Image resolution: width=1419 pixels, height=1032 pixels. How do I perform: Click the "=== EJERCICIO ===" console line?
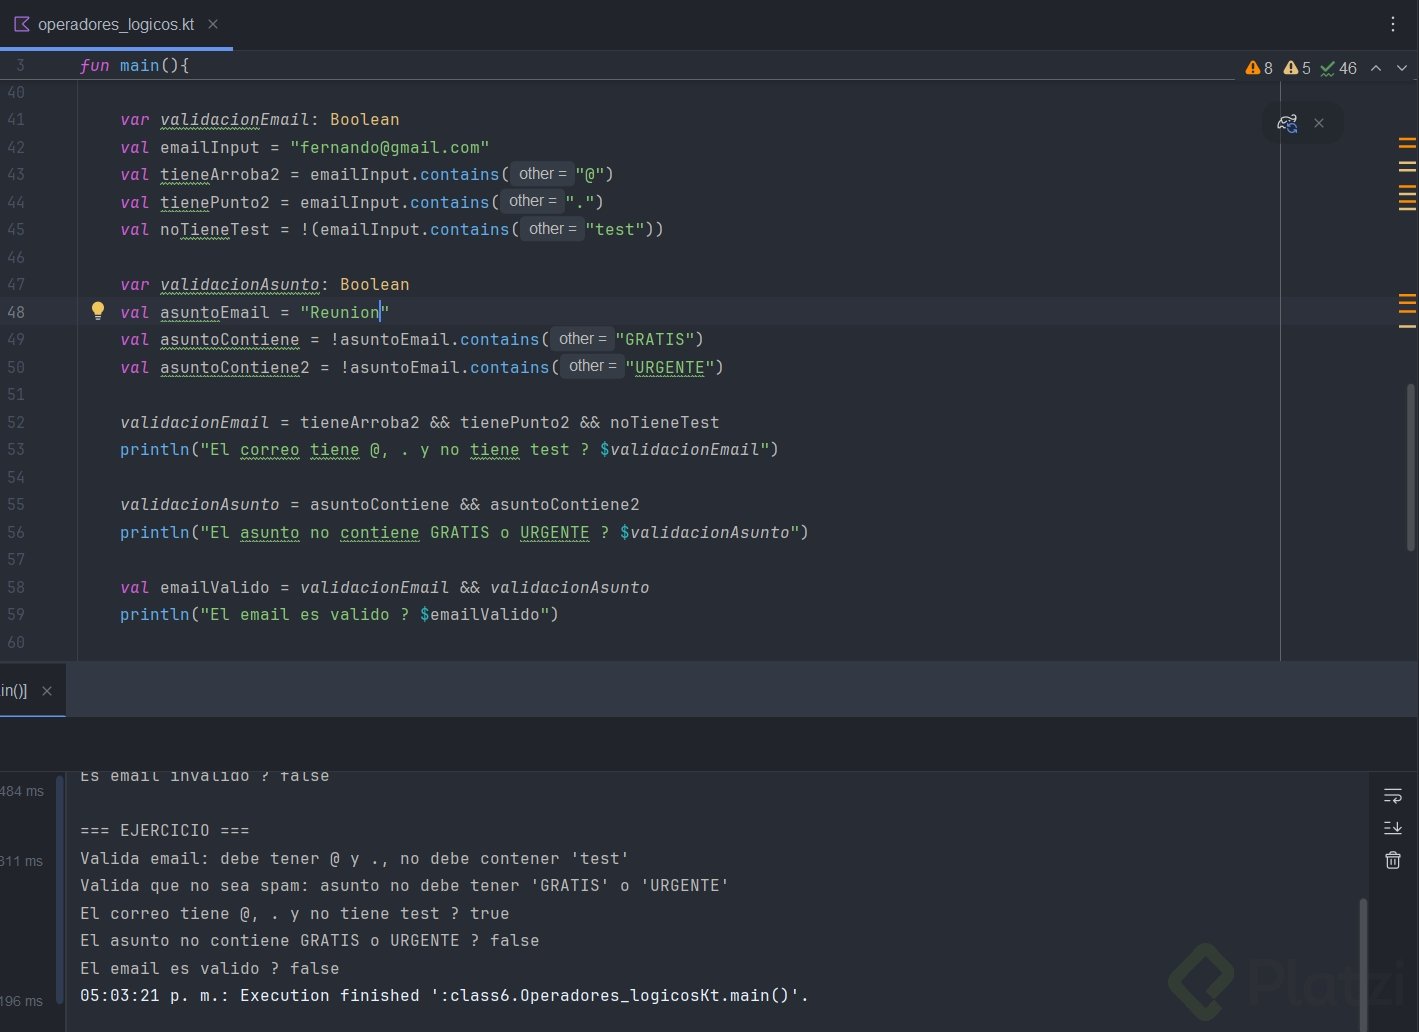point(165,830)
